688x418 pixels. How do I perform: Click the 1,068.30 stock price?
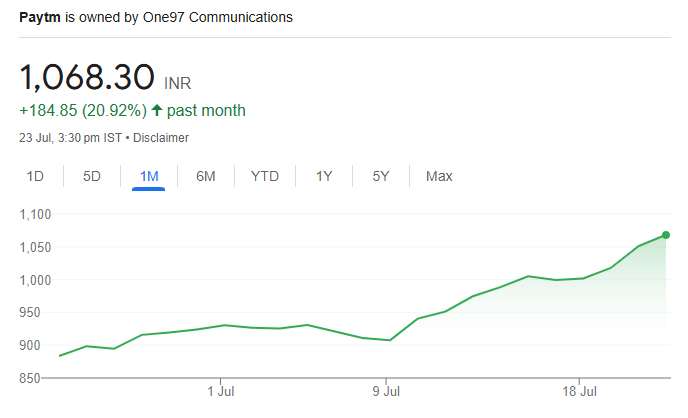pos(87,77)
